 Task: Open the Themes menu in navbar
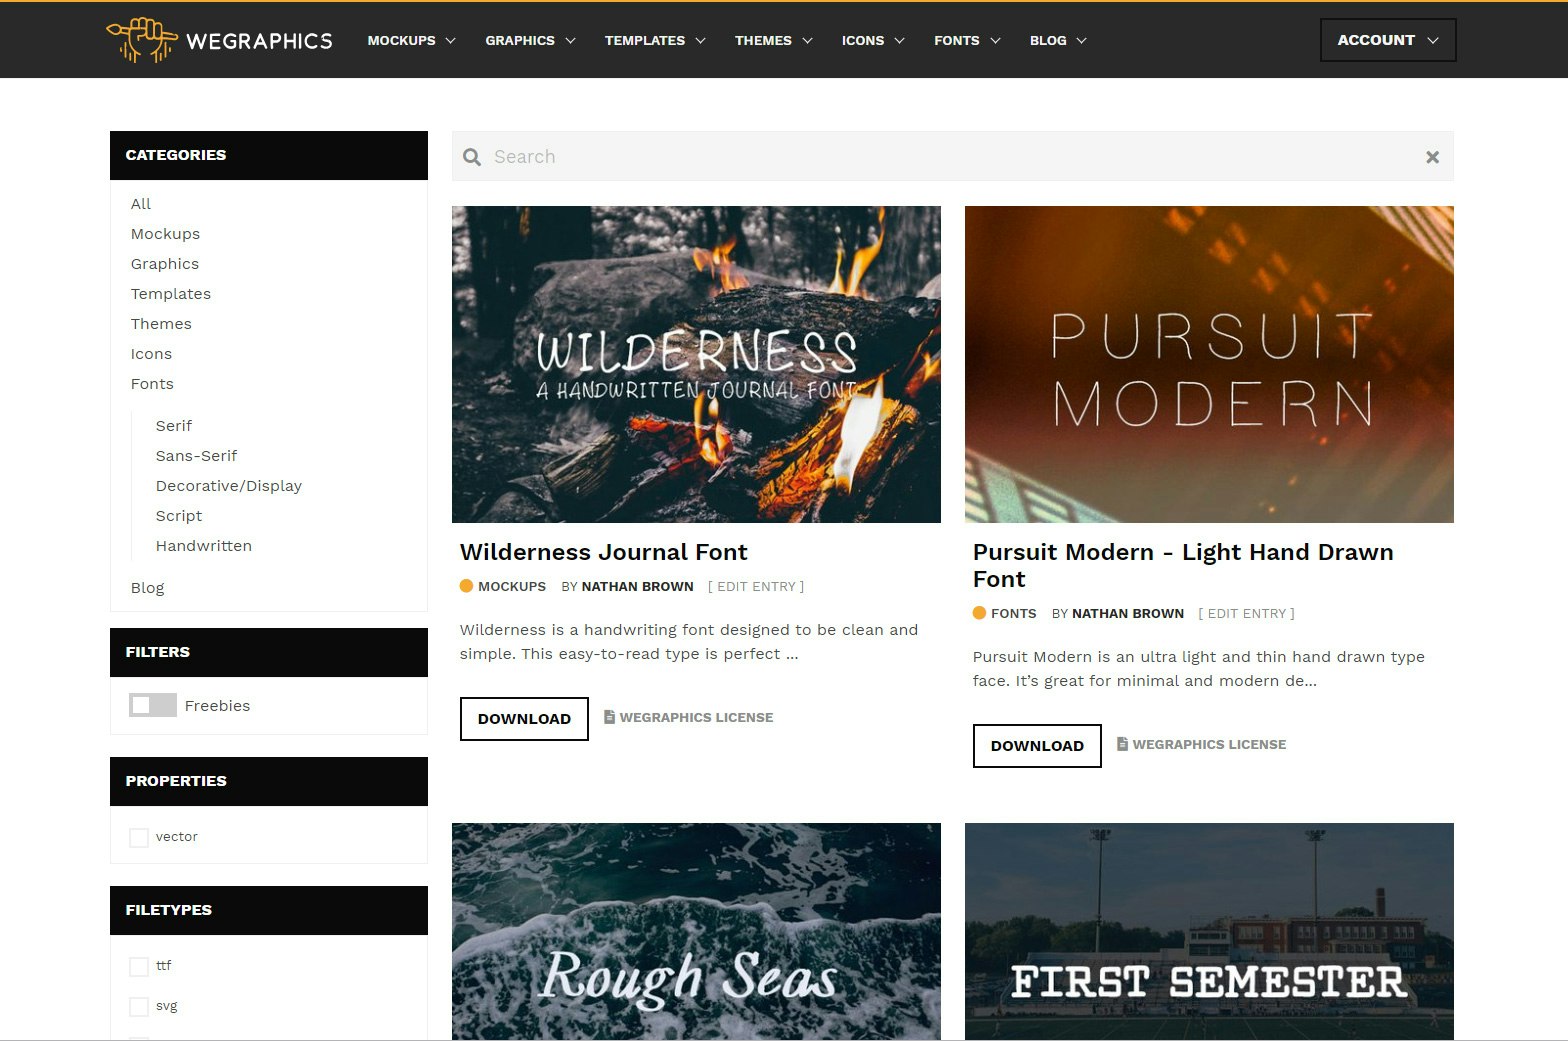pyautogui.click(x=773, y=40)
